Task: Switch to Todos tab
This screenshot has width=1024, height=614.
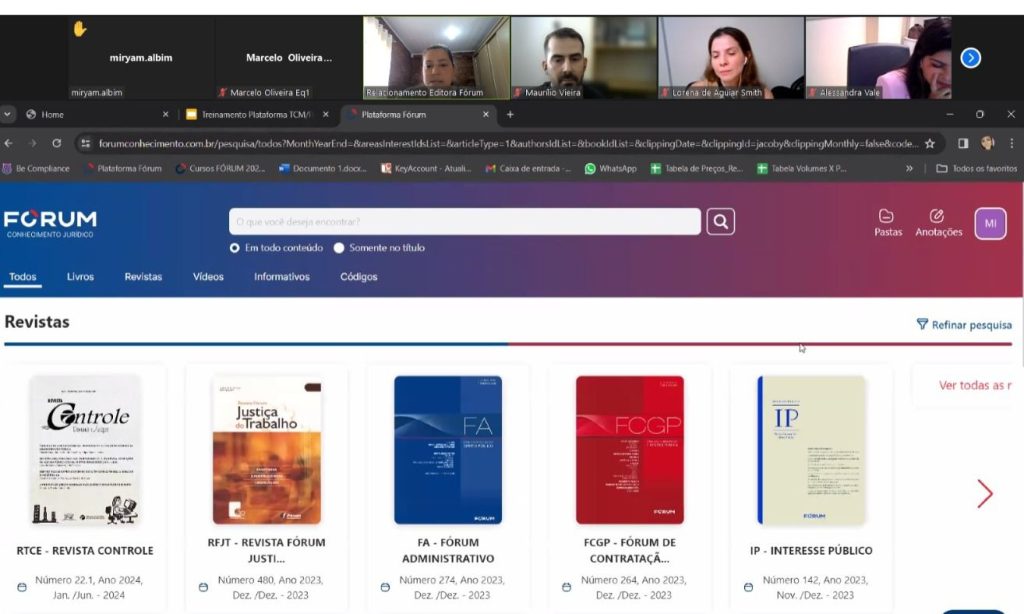Action: coord(23,277)
